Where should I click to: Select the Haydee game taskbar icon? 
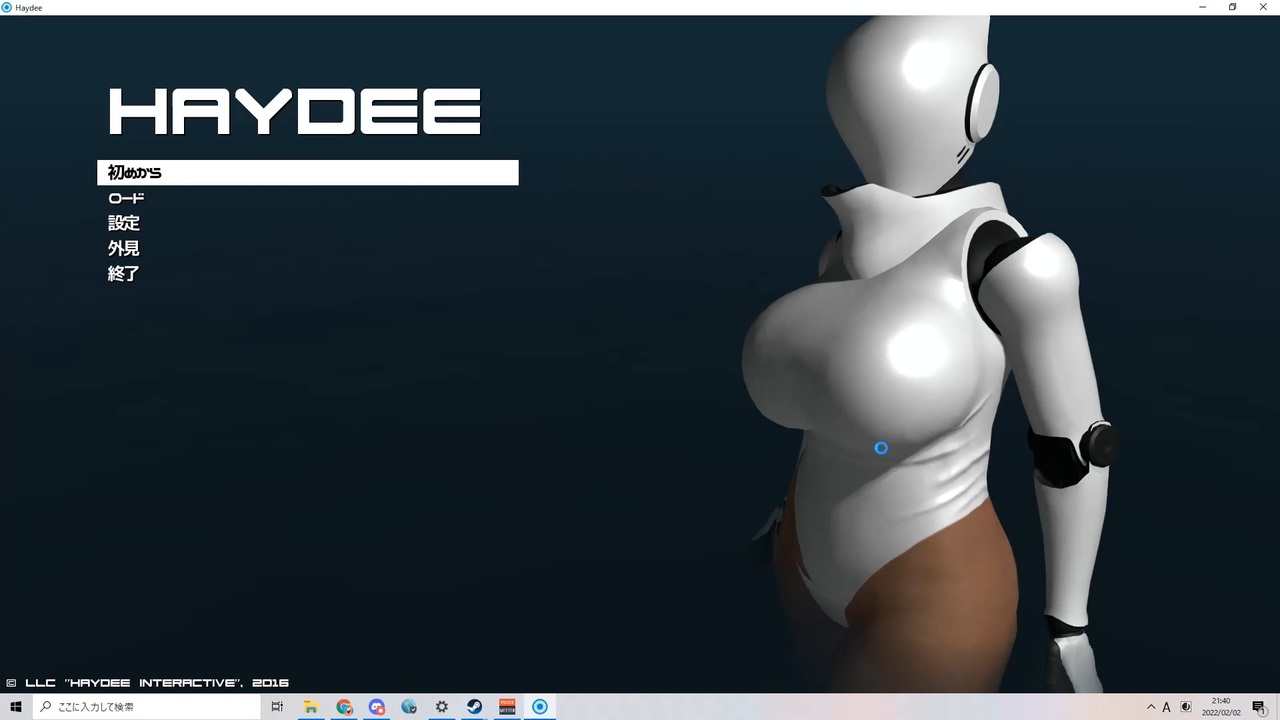point(540,707)
